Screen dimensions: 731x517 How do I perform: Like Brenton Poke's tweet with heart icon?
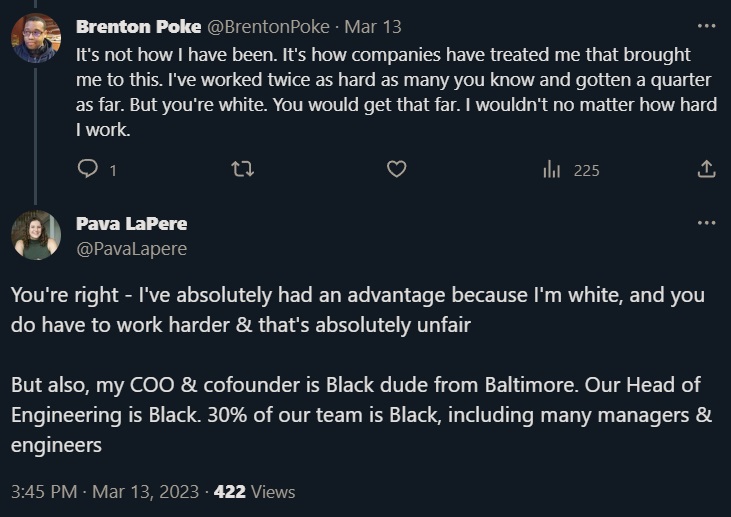[397, 169]
